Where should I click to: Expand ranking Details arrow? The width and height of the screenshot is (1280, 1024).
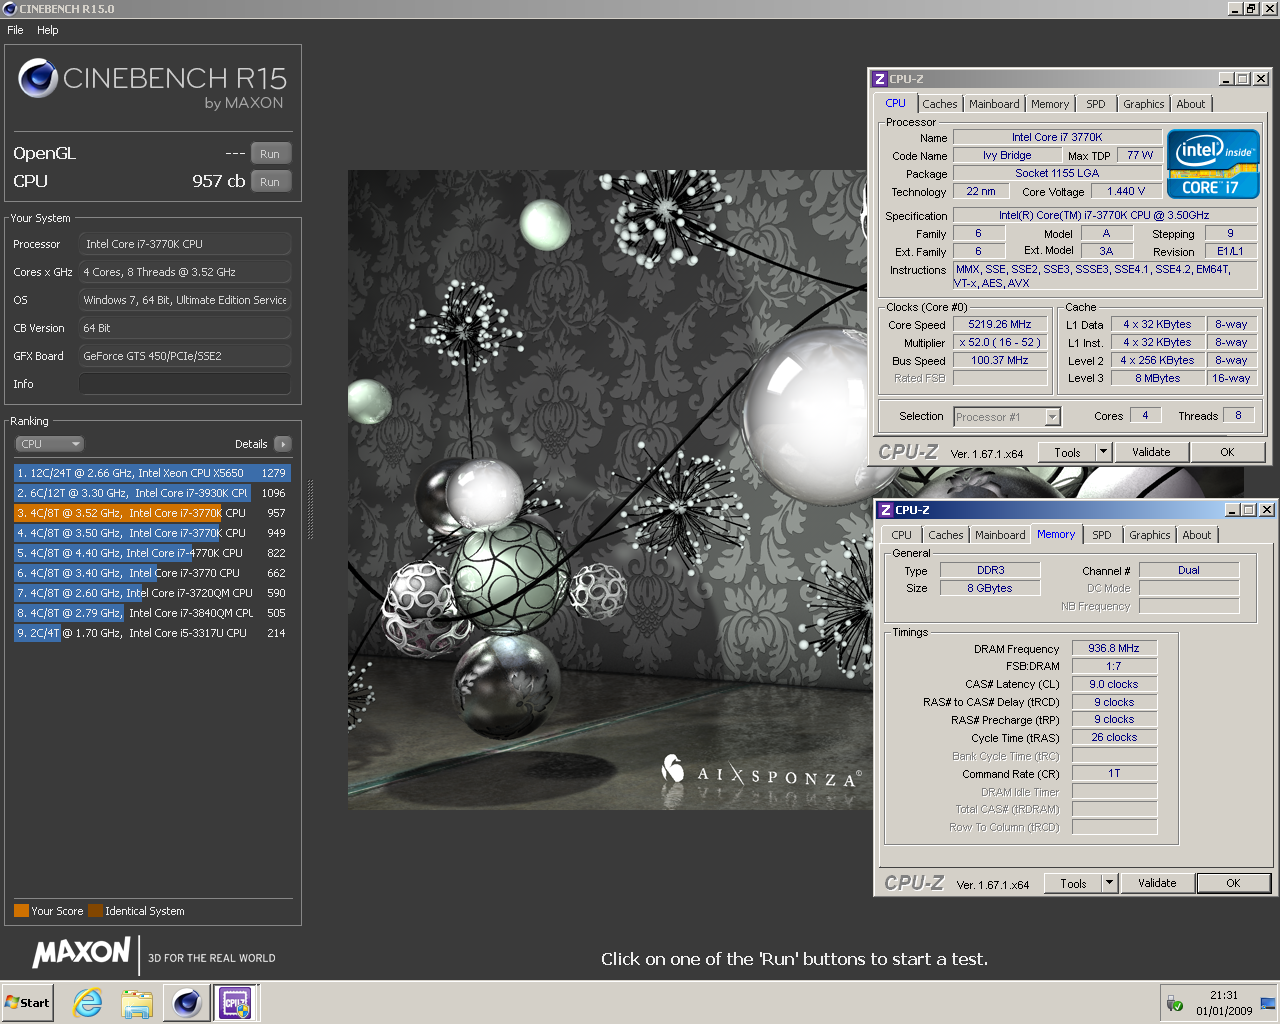click(282, 444)
